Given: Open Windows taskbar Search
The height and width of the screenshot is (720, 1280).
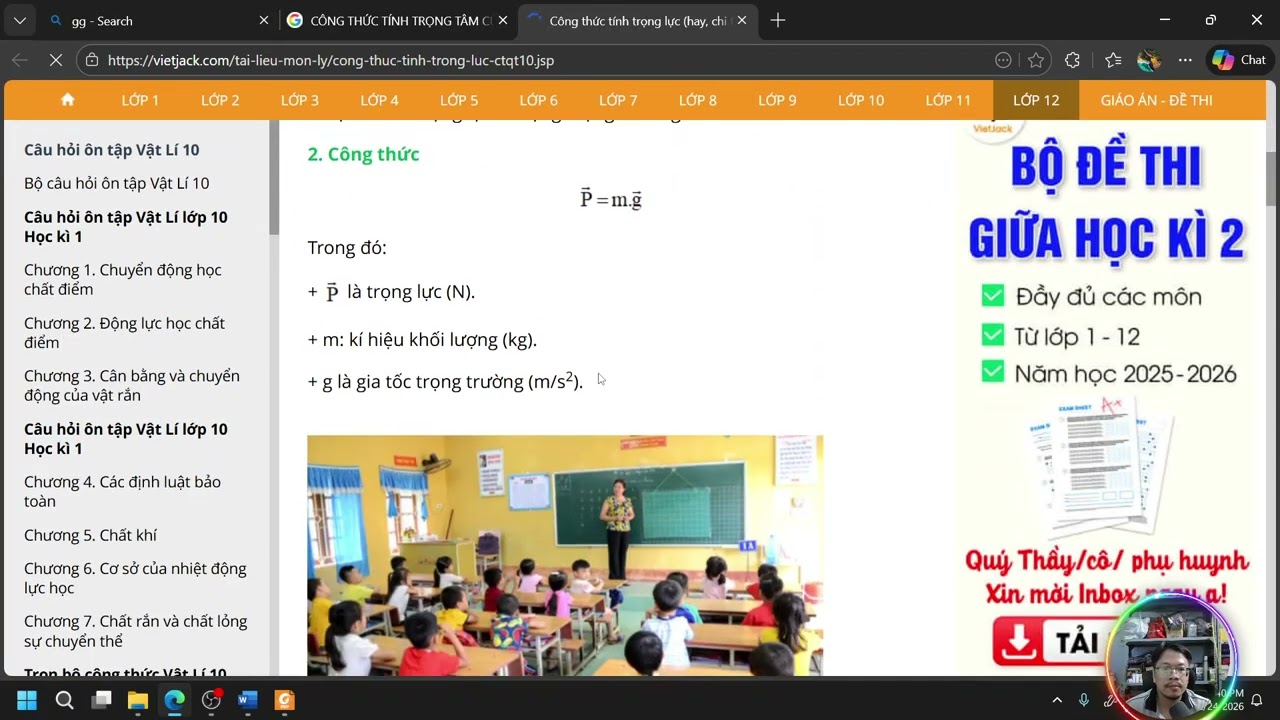Looking at the screenshot, I should 64,700.
